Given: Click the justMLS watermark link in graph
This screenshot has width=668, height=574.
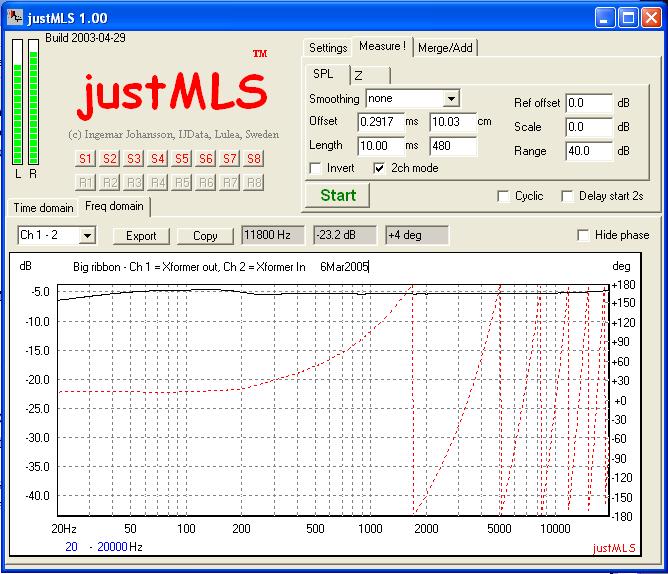Looking at the screenshot, I should coord(614,548).
